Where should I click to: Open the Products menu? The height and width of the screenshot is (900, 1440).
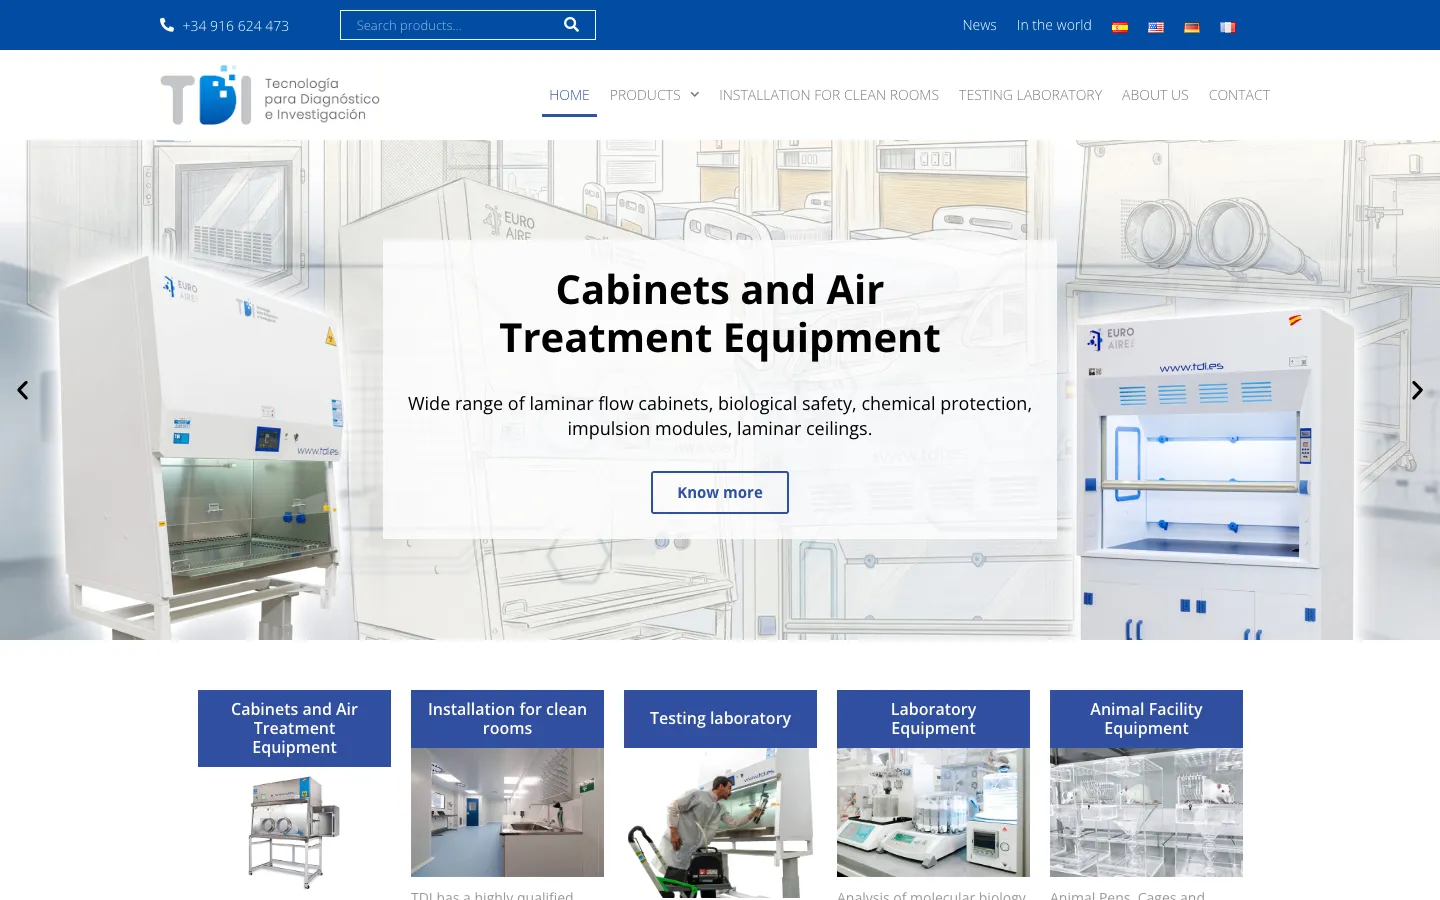click(645, 95)
